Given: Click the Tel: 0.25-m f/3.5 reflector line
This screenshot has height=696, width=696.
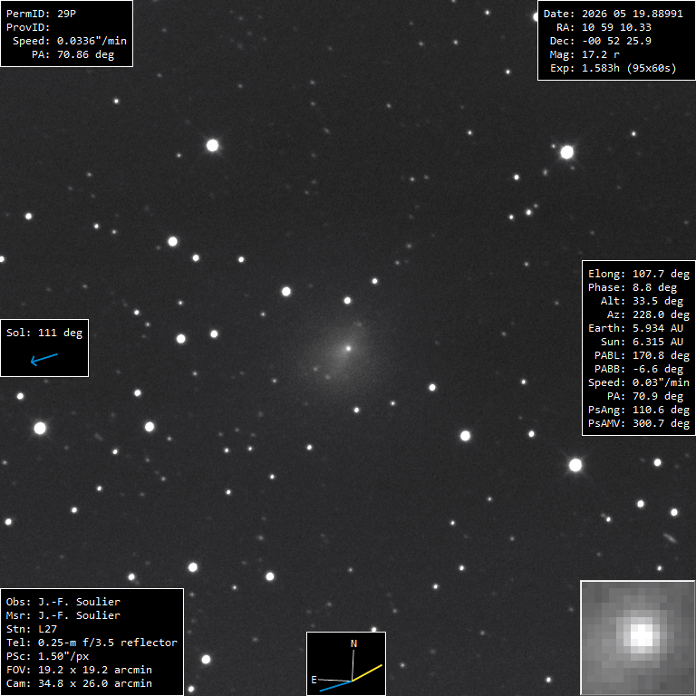Looking at the screenshot, I should [x=92, y=643].
